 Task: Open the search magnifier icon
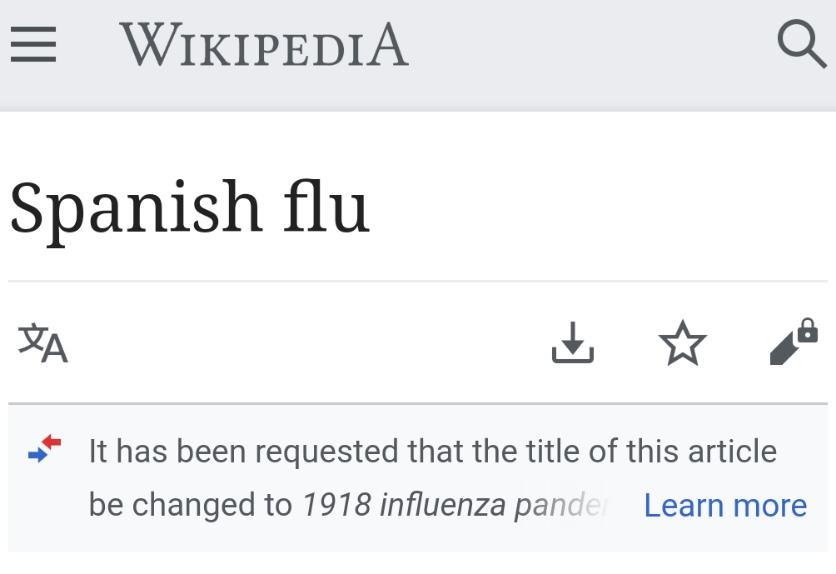[x=802, y=44]
